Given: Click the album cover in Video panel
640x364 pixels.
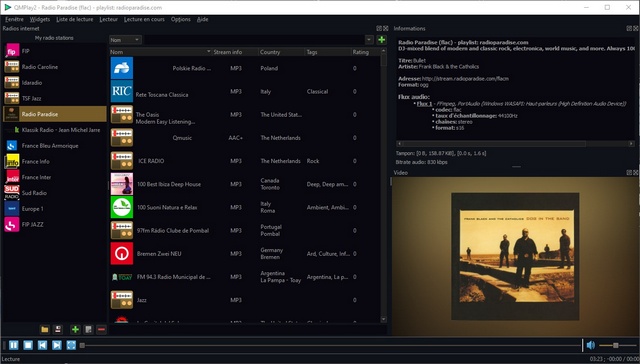Looking at the screenshot, I should point(515,256).
